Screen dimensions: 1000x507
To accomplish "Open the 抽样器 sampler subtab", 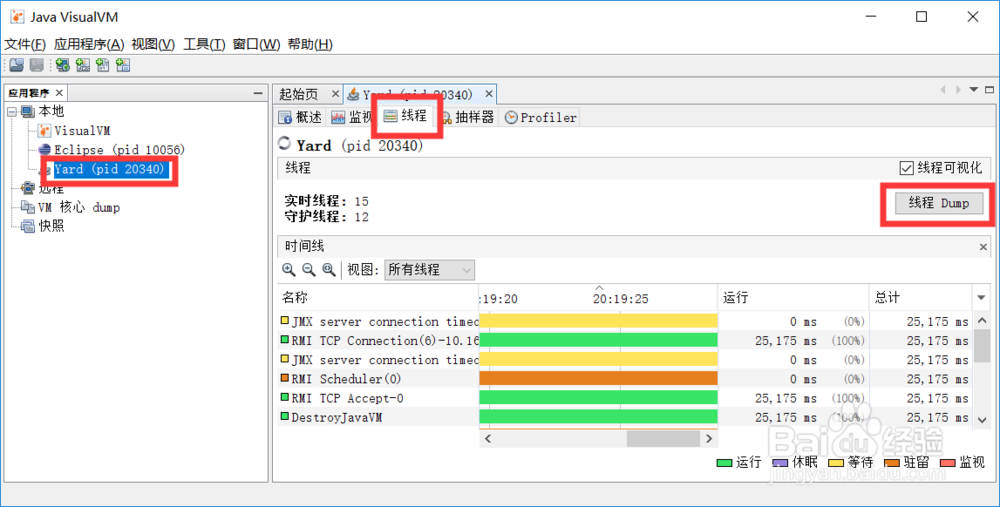I will coord(467,117).
